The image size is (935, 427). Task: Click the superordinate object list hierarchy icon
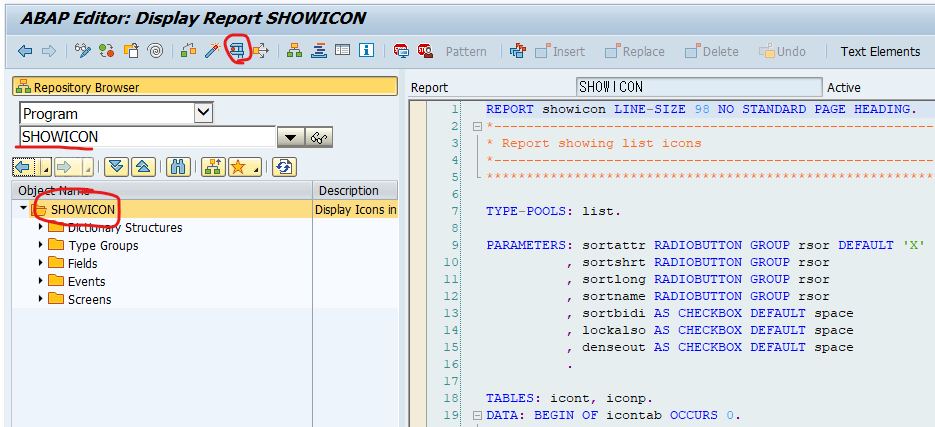point(213,167)
